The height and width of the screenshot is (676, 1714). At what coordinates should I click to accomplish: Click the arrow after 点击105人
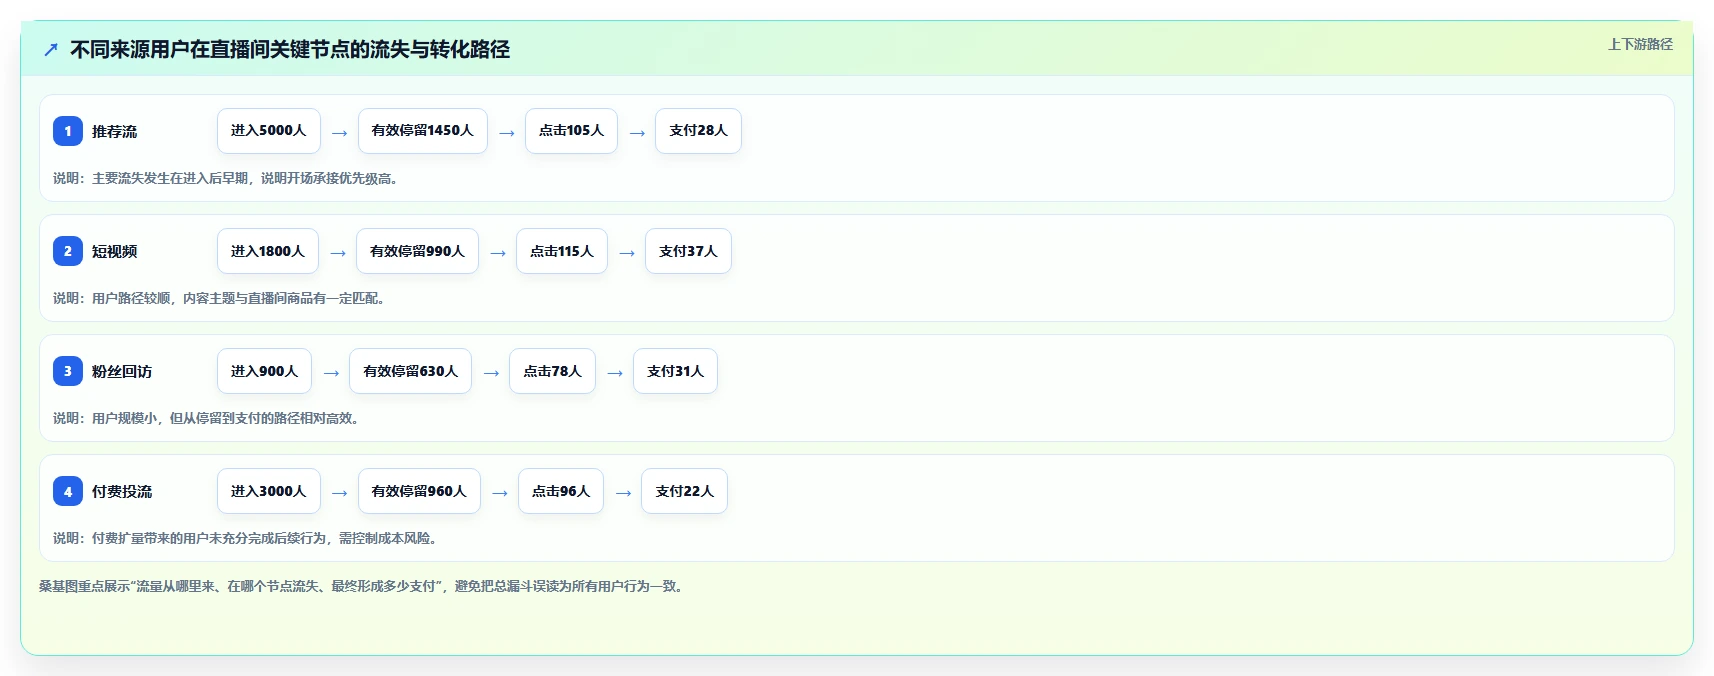click(x=636, y=132)
